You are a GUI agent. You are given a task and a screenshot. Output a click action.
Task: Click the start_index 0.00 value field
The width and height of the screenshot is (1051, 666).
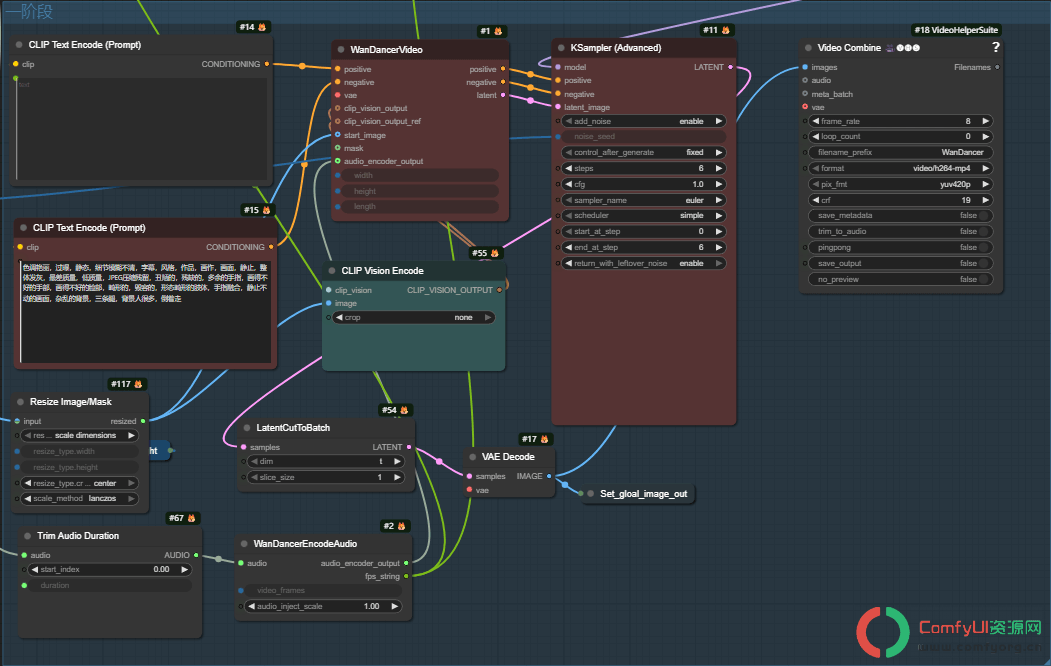111,570
